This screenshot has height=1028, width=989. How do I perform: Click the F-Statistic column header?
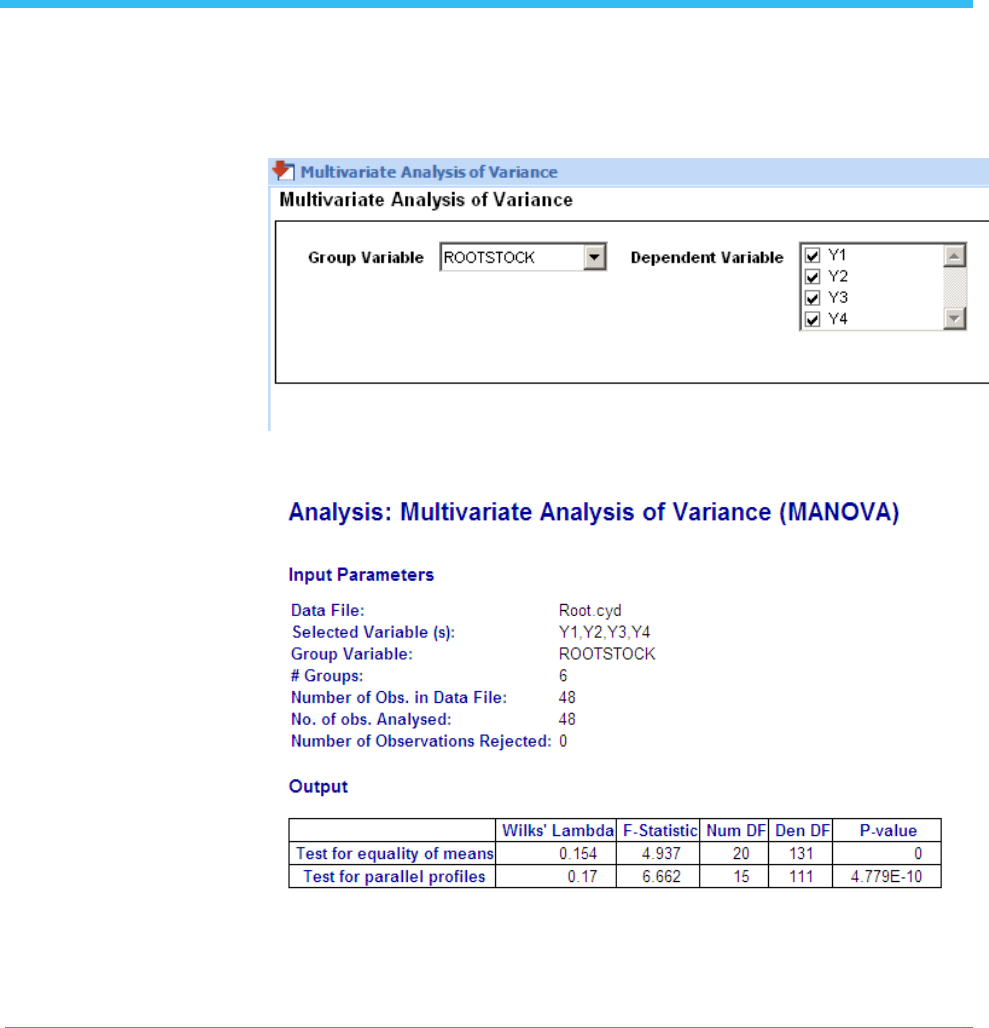(x=658, y=831)
